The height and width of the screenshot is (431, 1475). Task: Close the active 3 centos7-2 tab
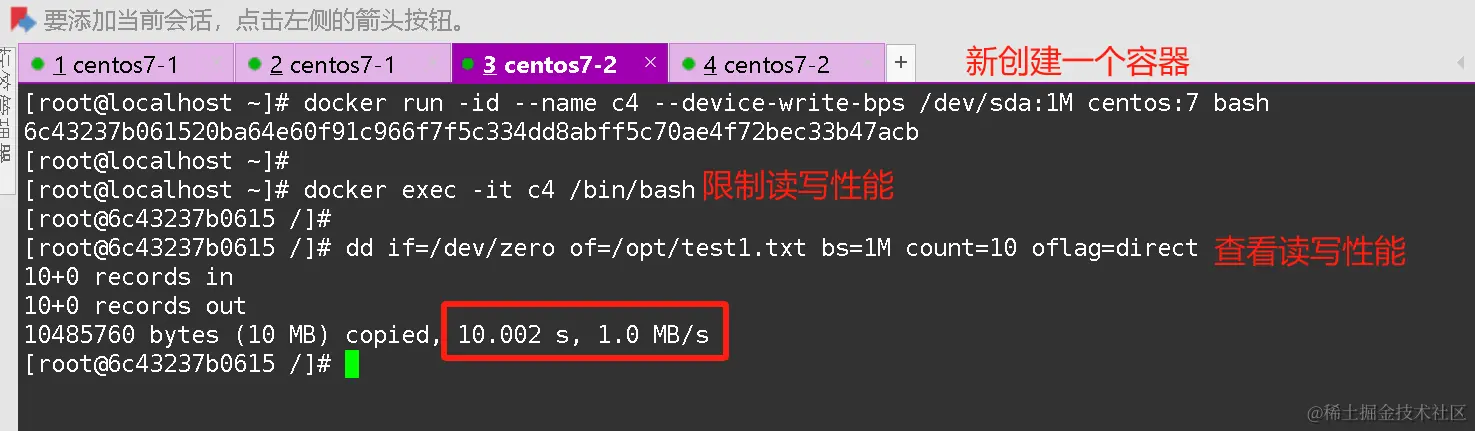[650, 62]
